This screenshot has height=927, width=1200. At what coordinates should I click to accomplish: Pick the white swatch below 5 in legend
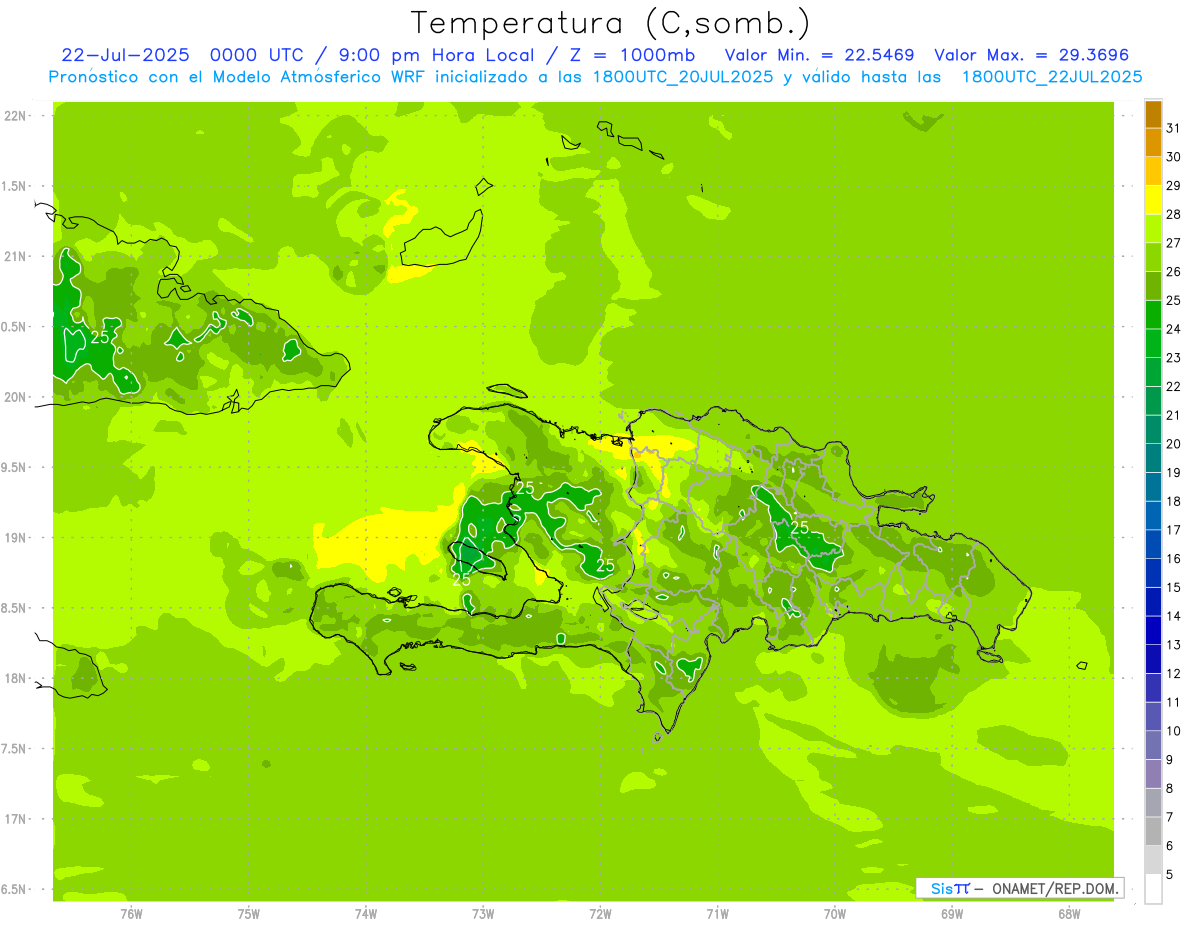point(1153,888)
